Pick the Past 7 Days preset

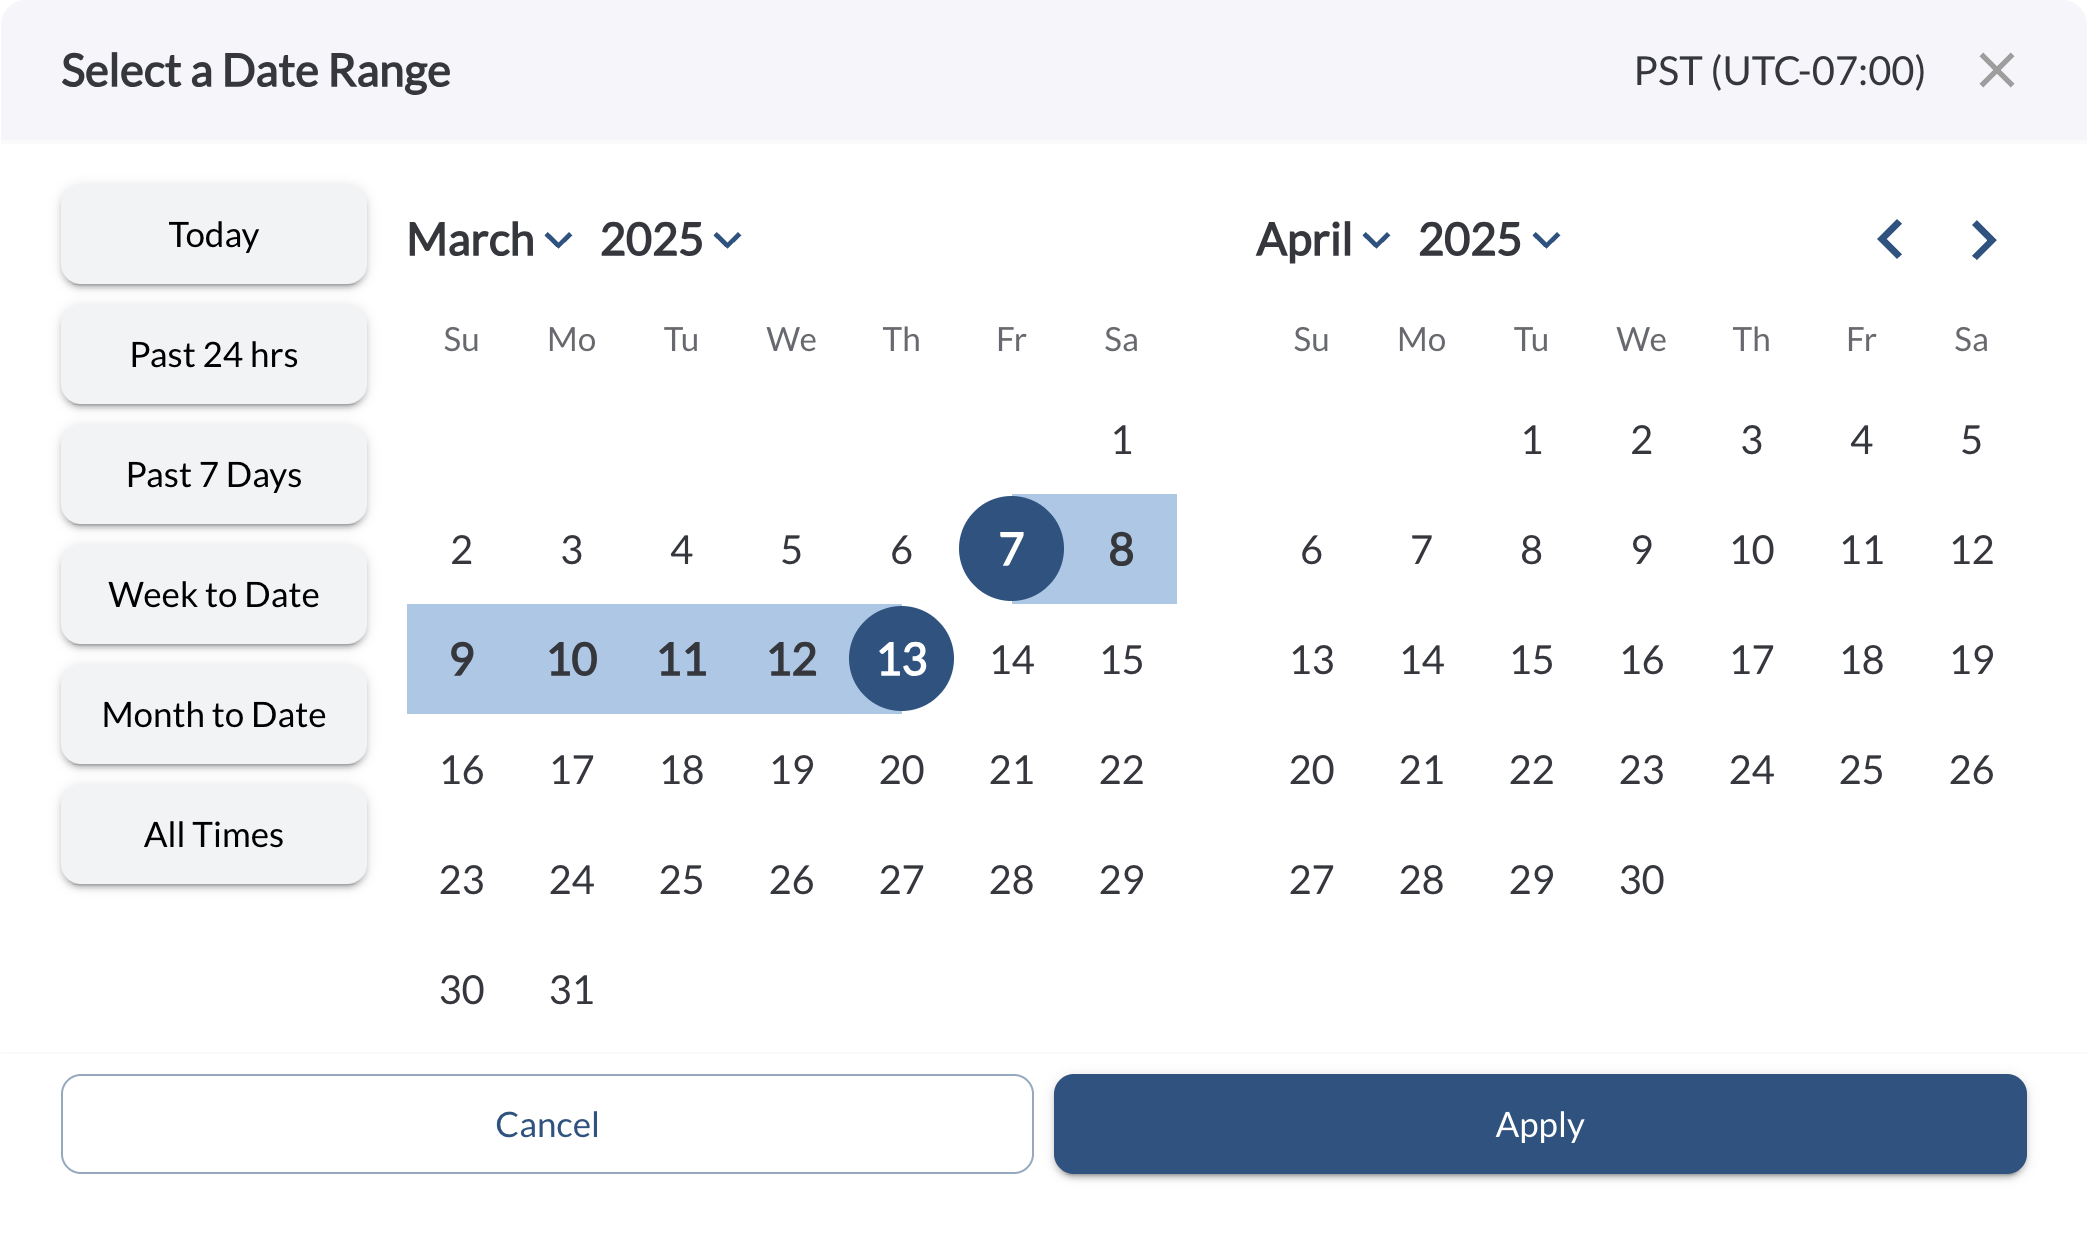(214, 475)
